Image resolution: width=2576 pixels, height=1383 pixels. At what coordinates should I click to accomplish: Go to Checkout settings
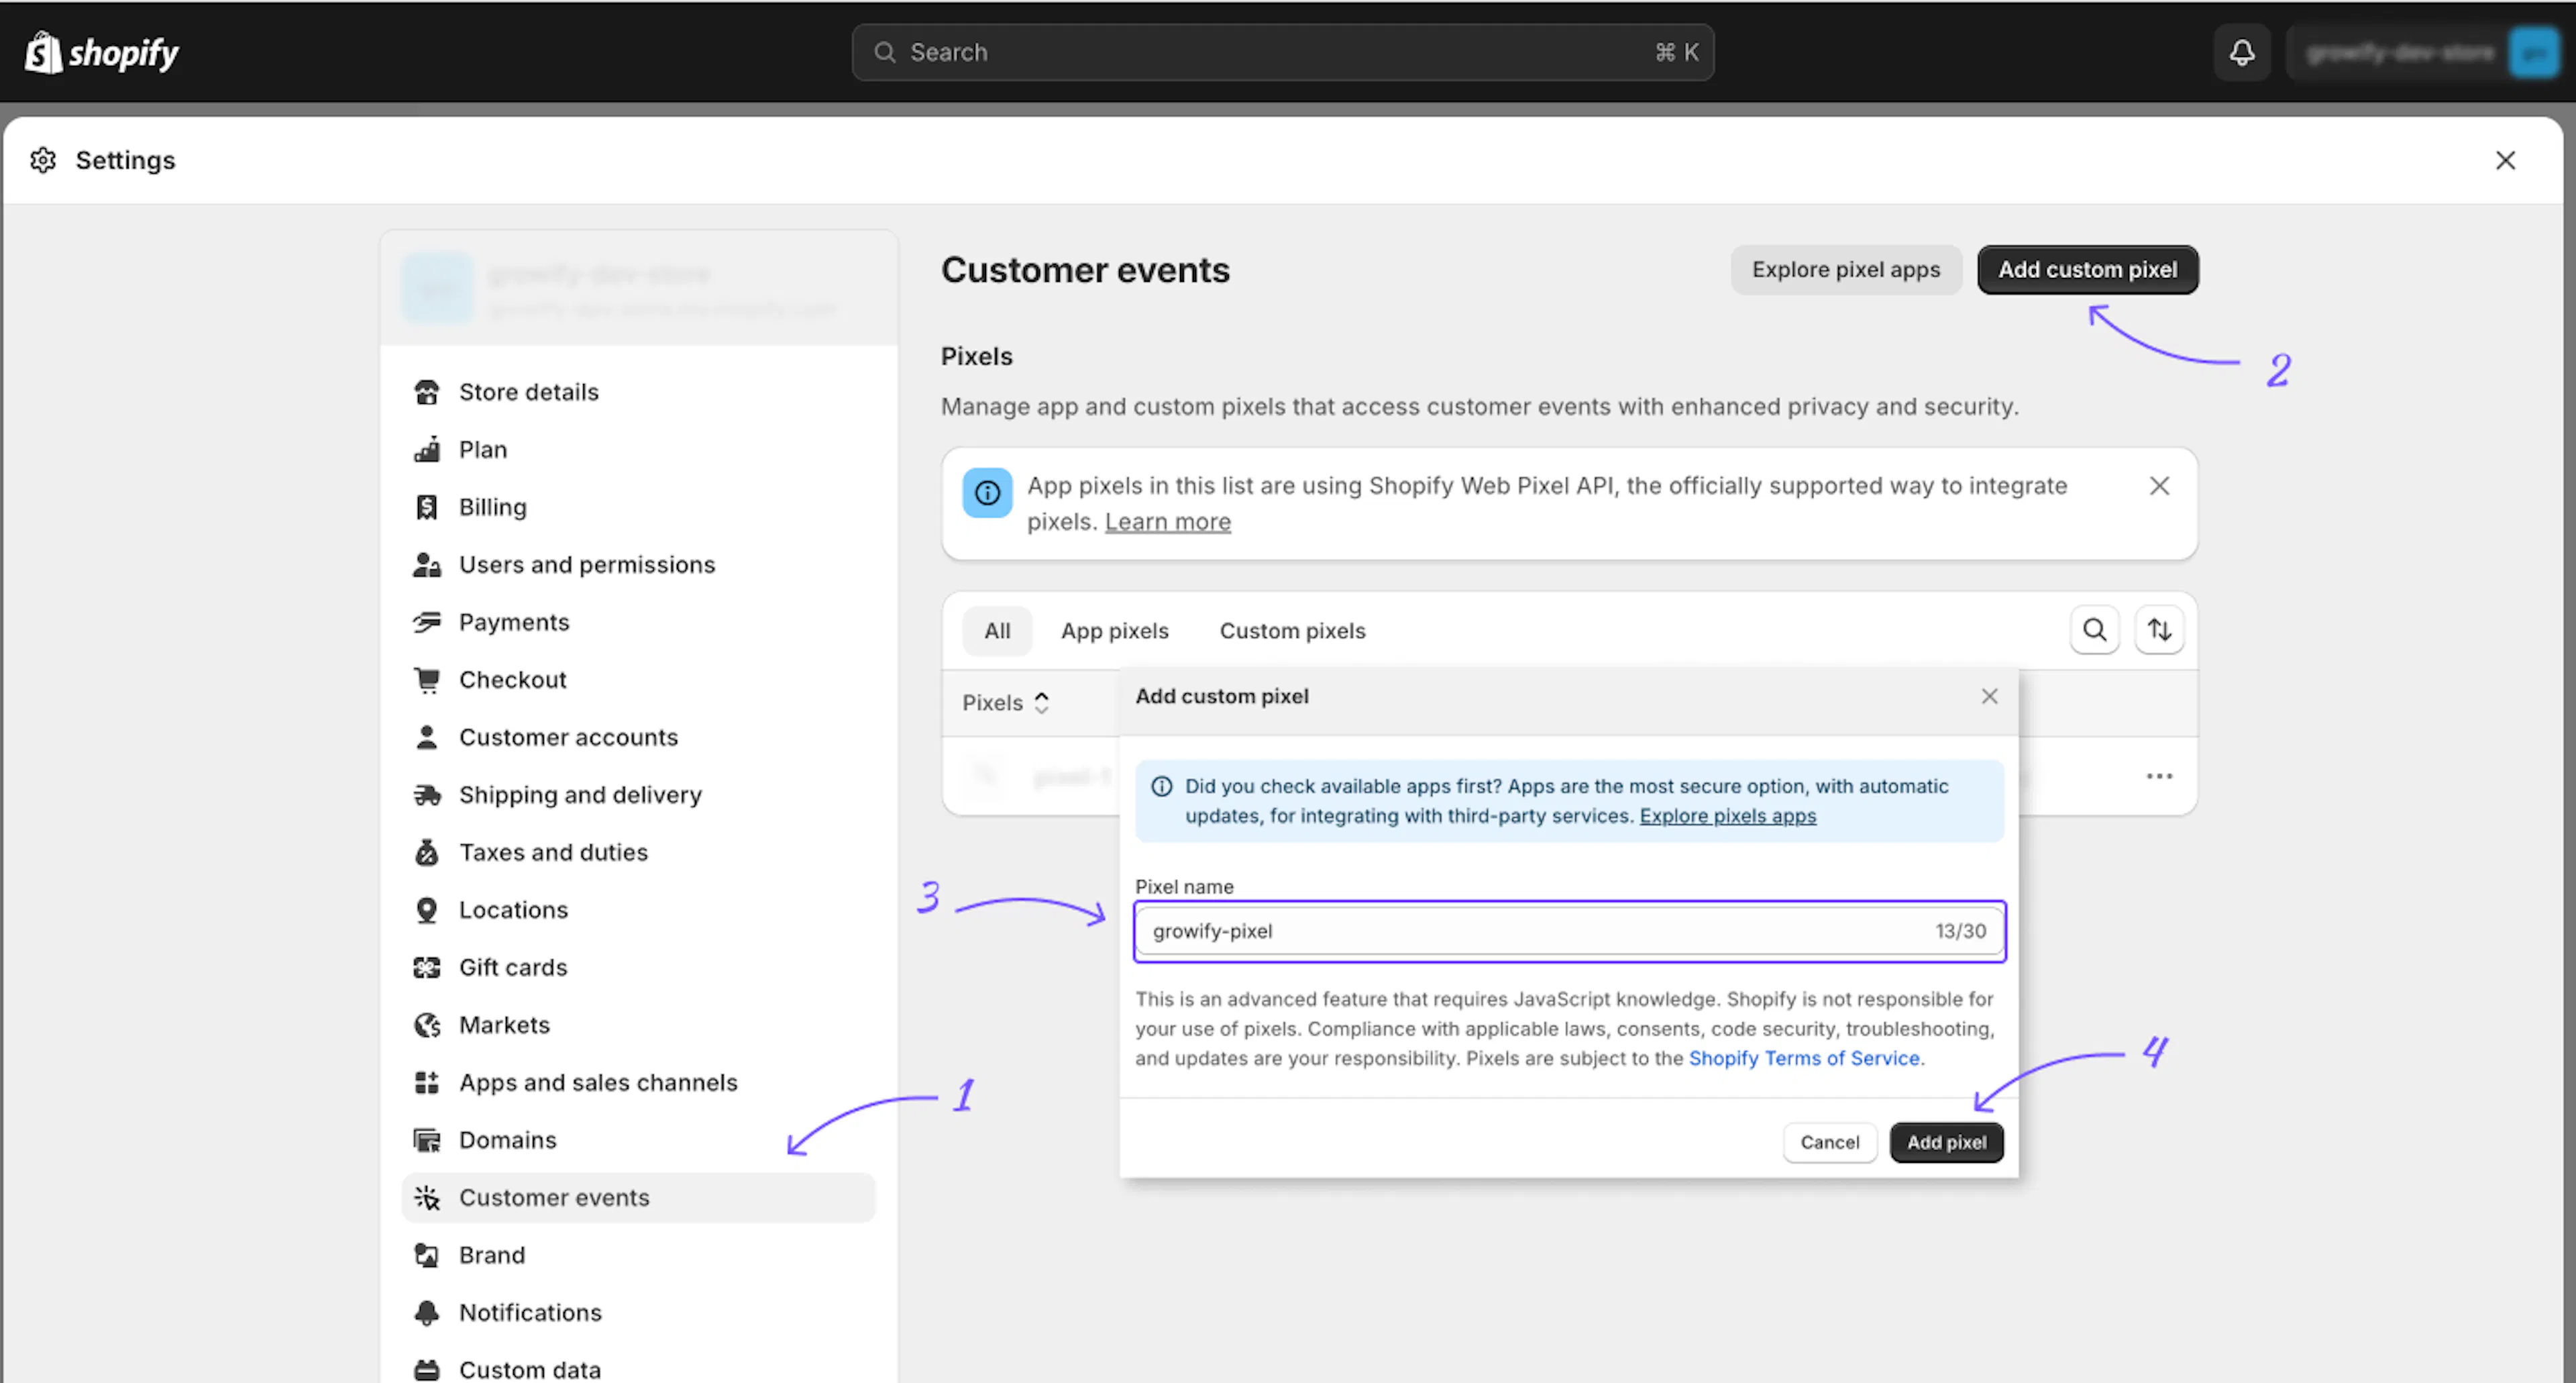point(512,680)
